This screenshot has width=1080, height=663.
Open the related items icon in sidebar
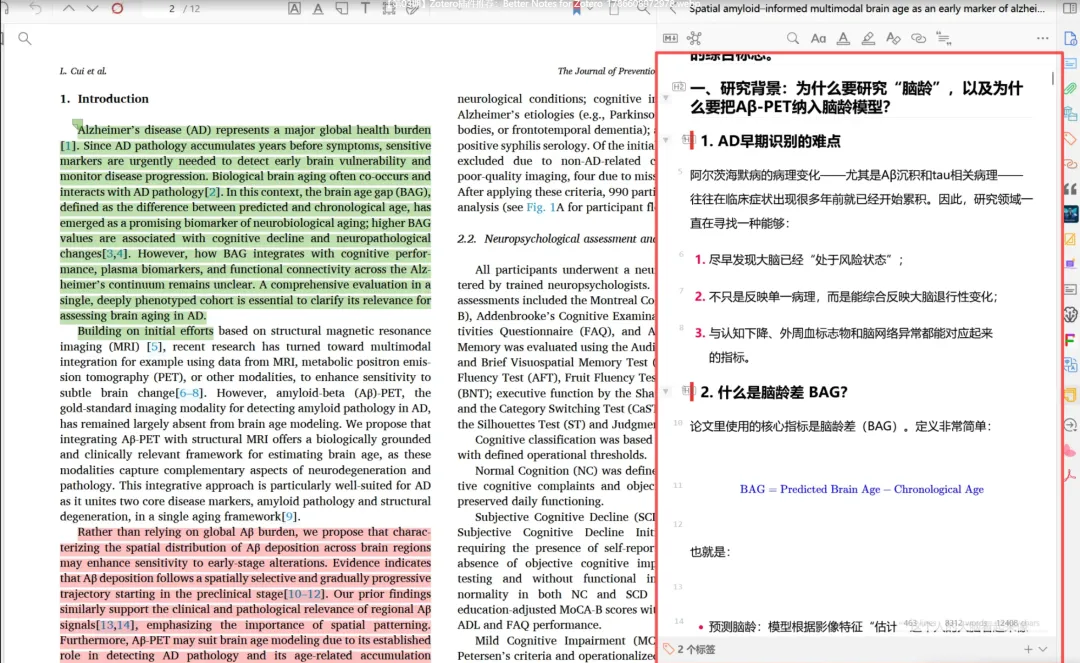(1070, 165)
